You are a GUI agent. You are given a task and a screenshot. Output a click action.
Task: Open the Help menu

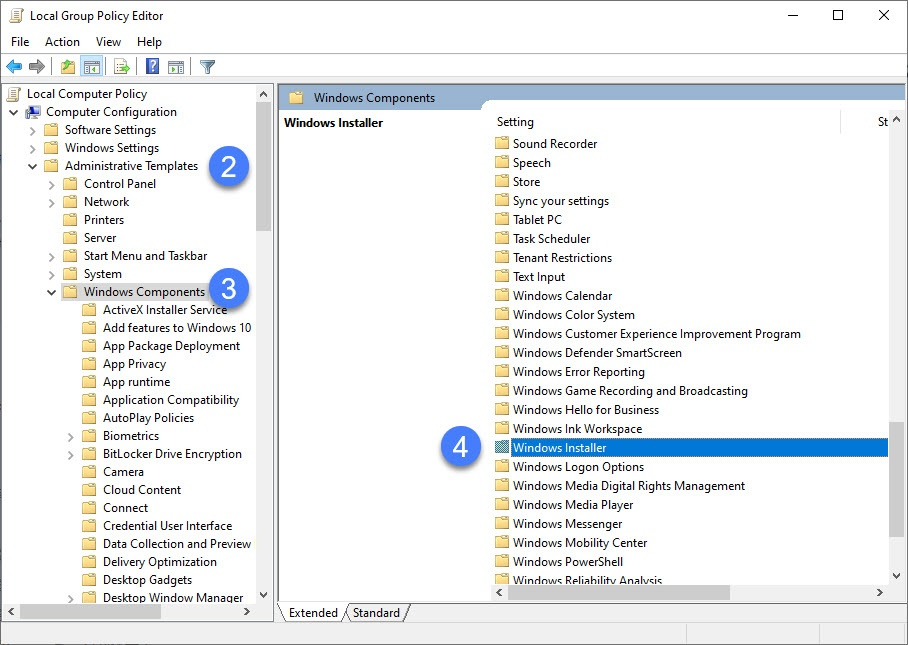point(149,42)
